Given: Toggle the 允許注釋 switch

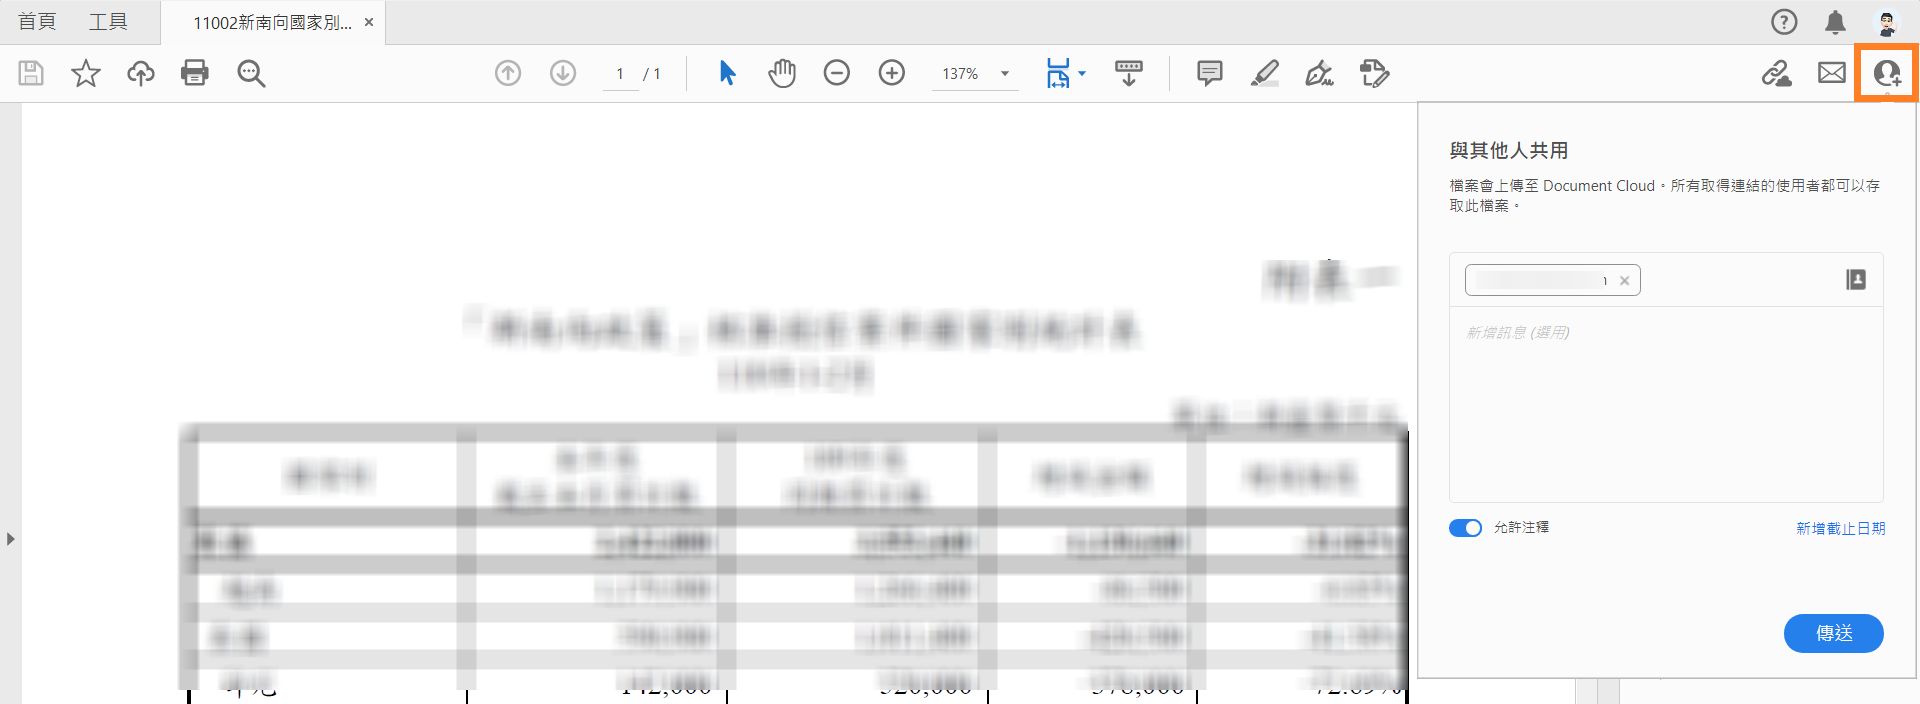Looking at the screenshot, I should [x=1465, y=528].
